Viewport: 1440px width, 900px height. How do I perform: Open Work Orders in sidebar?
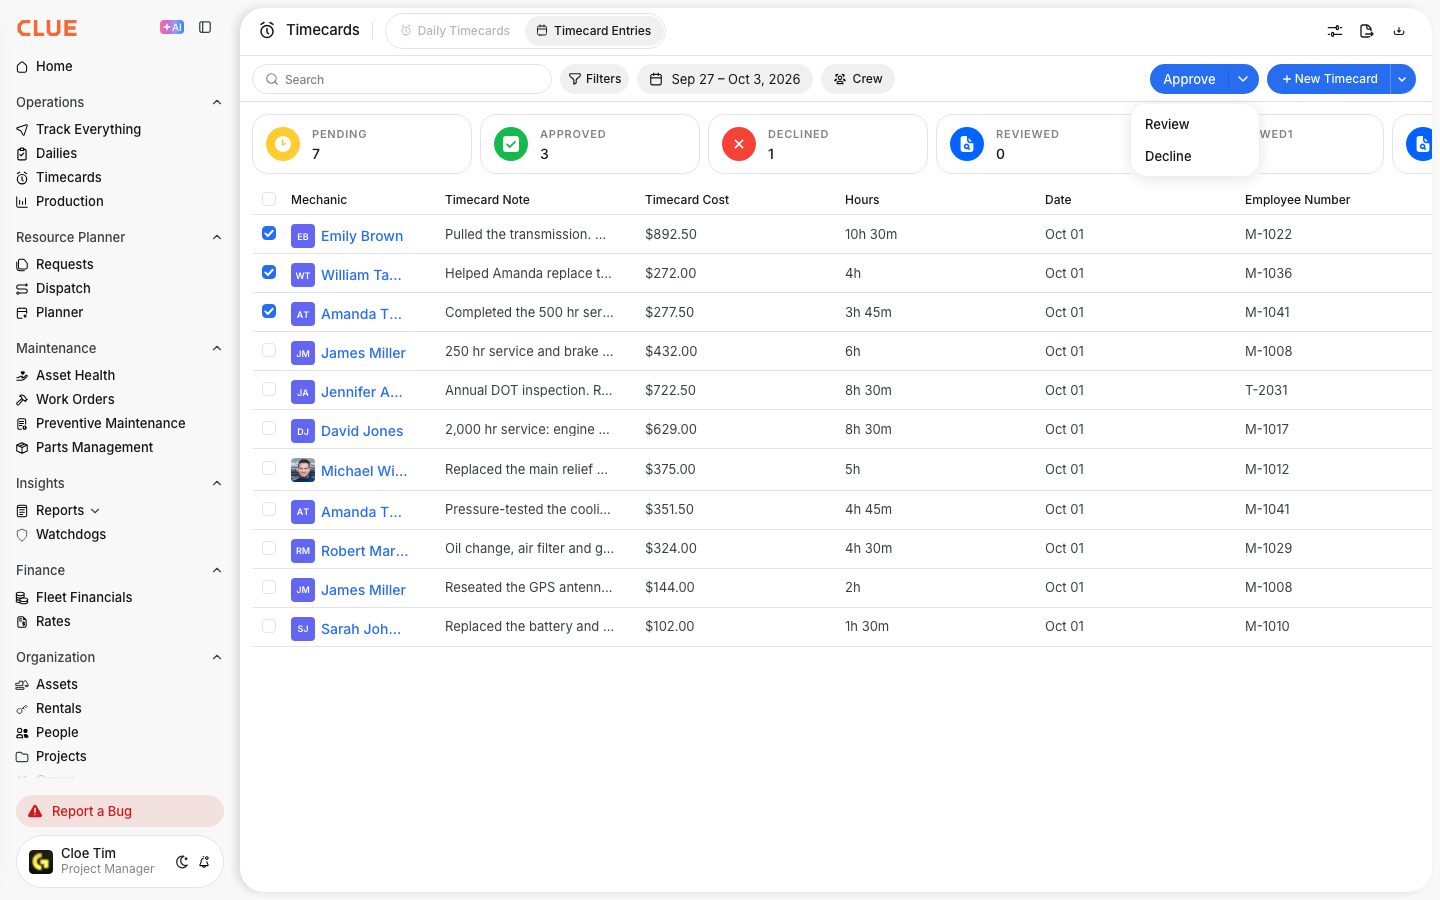(x=75, y=399)
